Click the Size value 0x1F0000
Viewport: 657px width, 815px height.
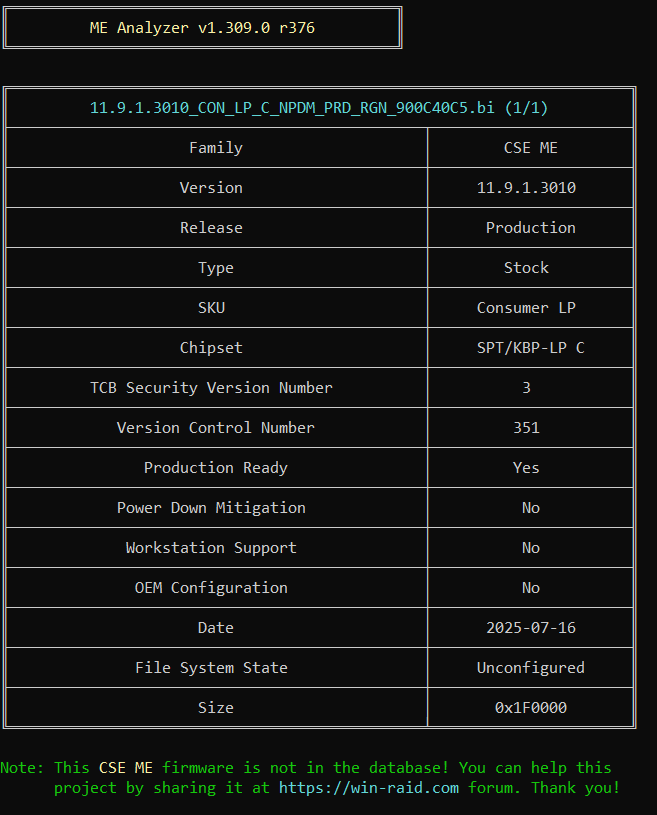tap(530, 708)
